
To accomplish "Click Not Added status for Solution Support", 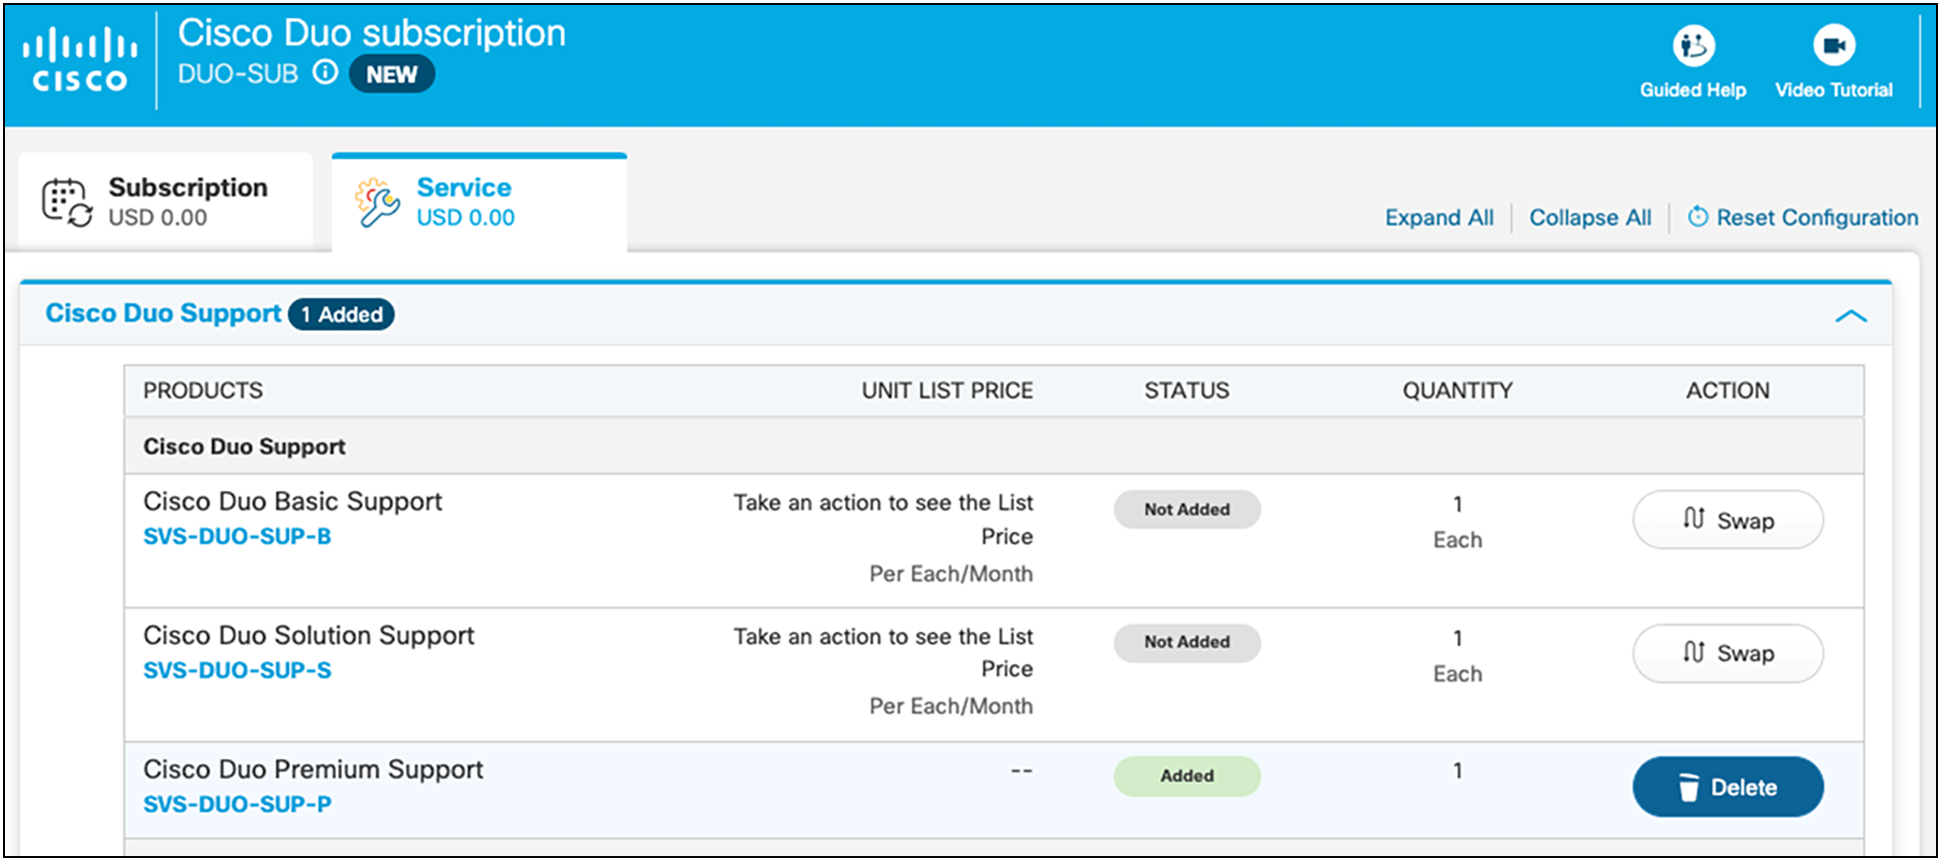I will tap(1187, 642).
